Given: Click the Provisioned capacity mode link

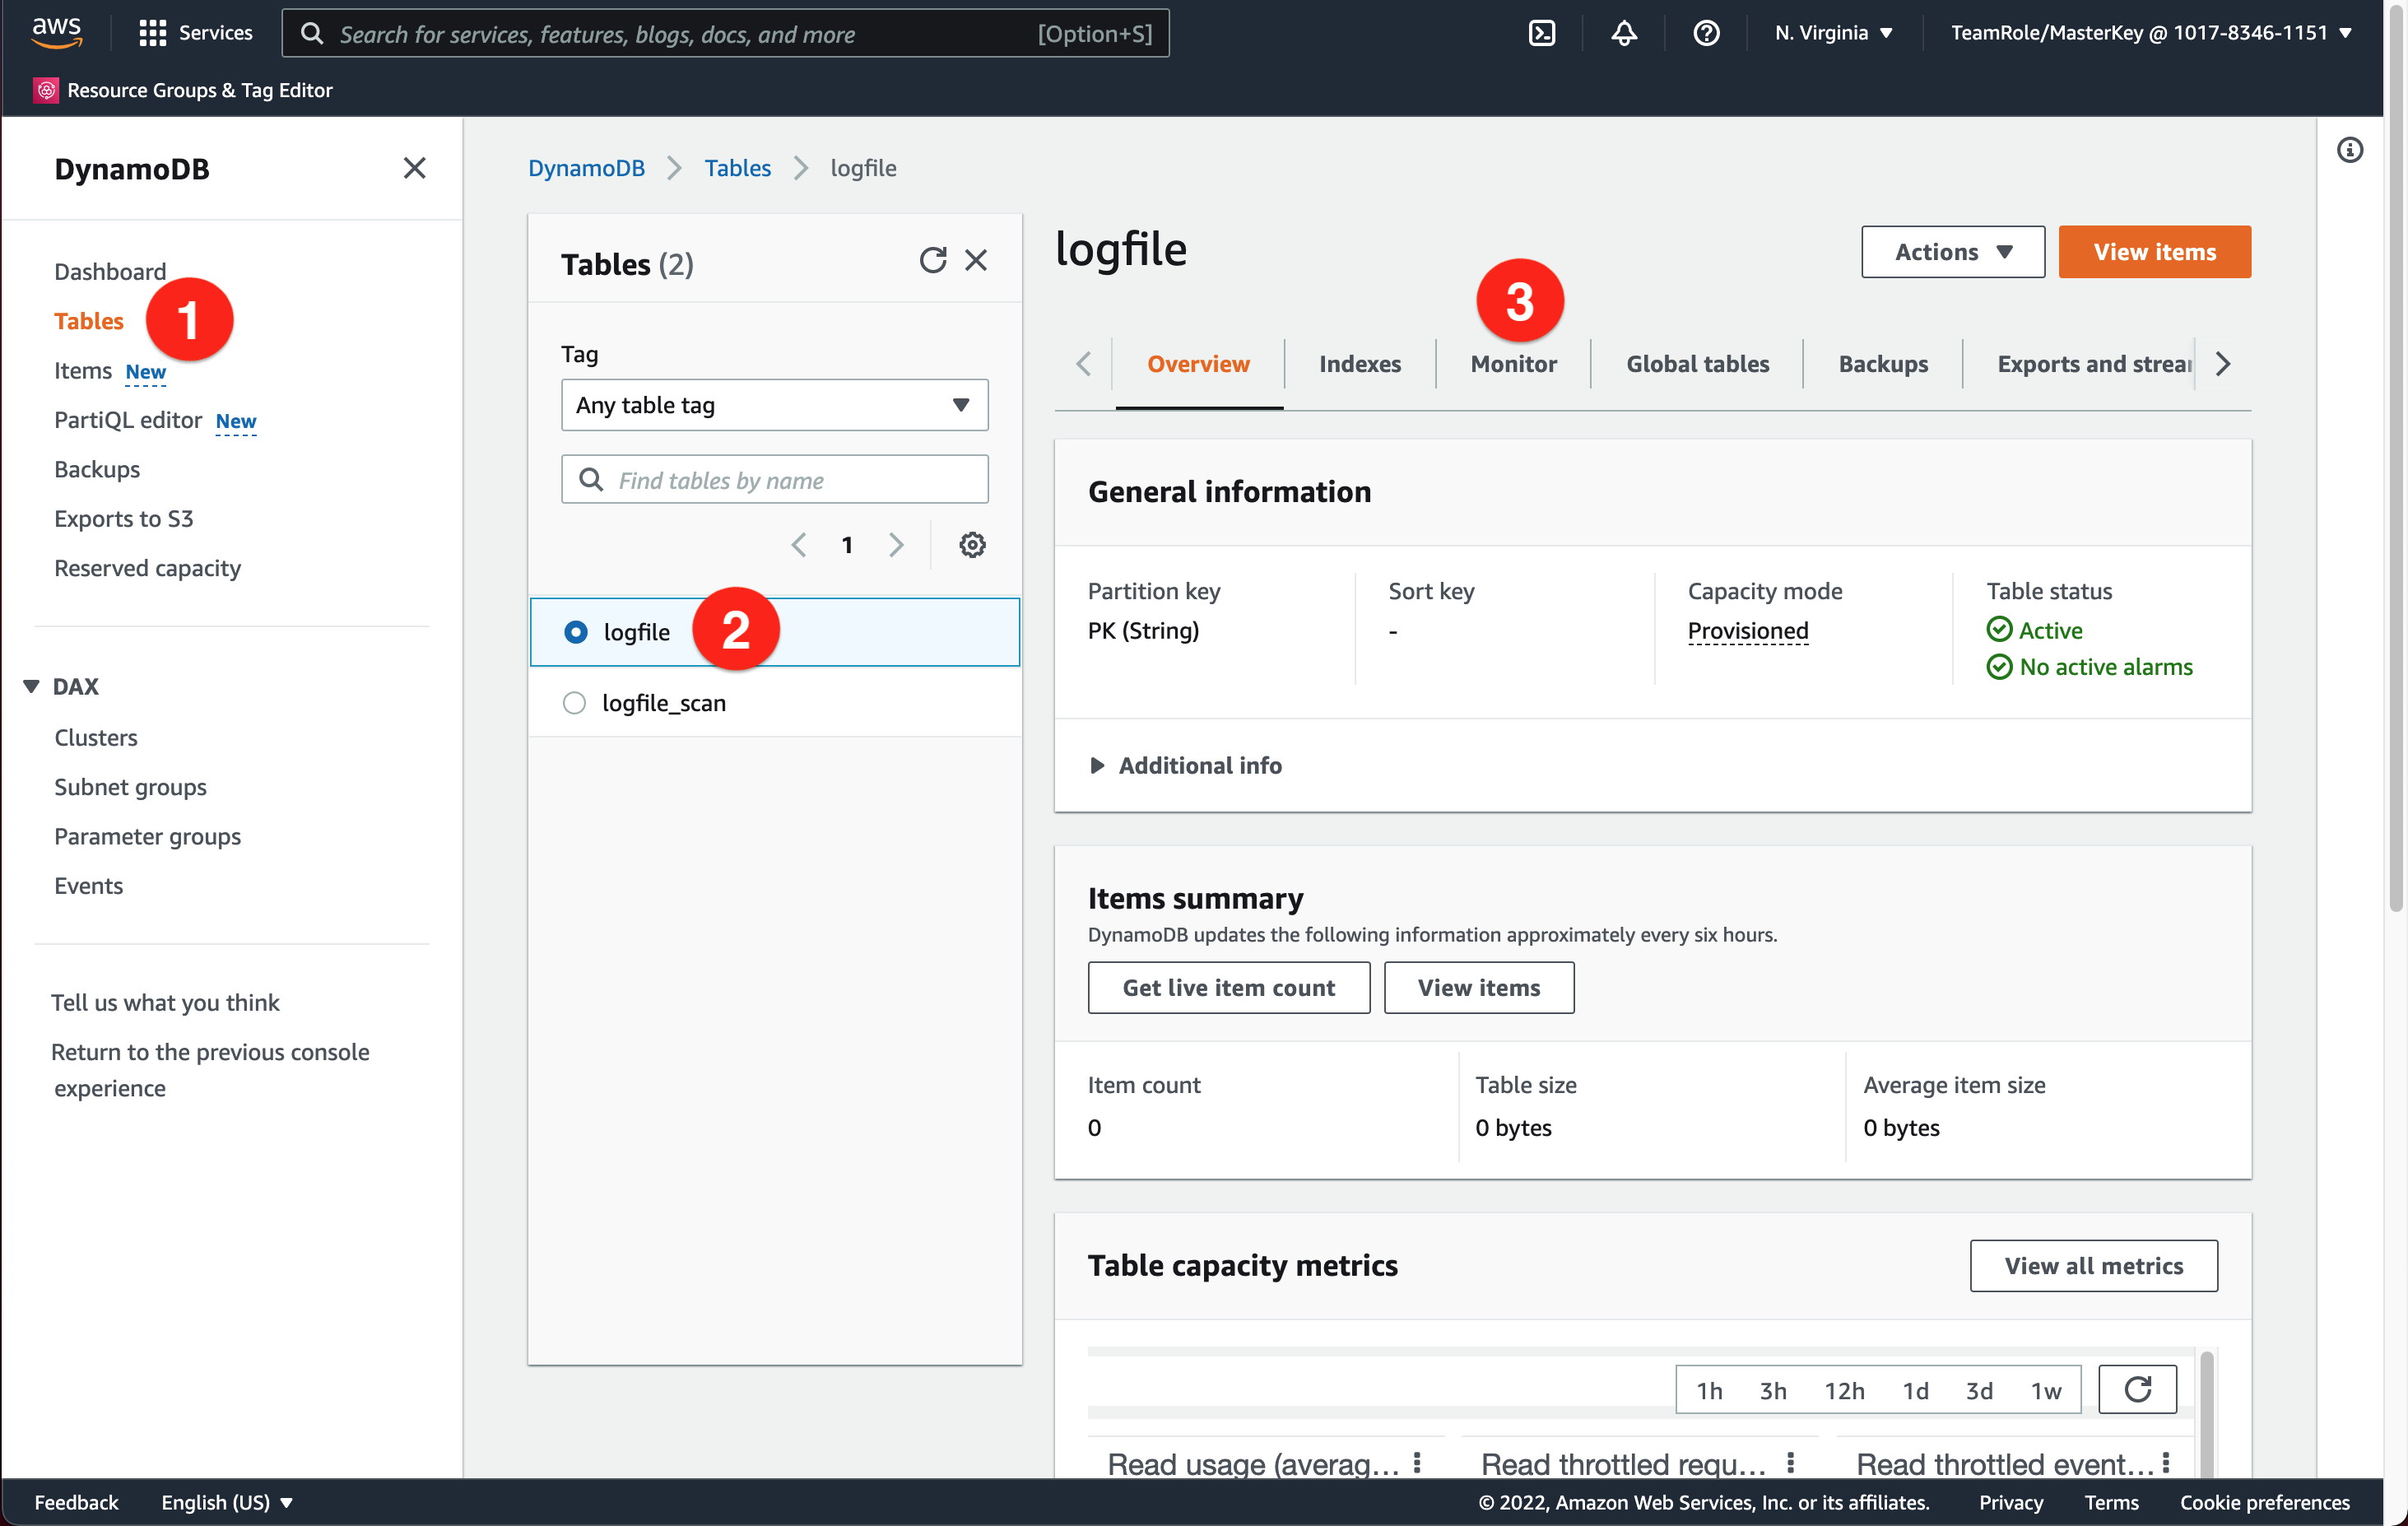Looking at the screenshot, I should 1747,631.
